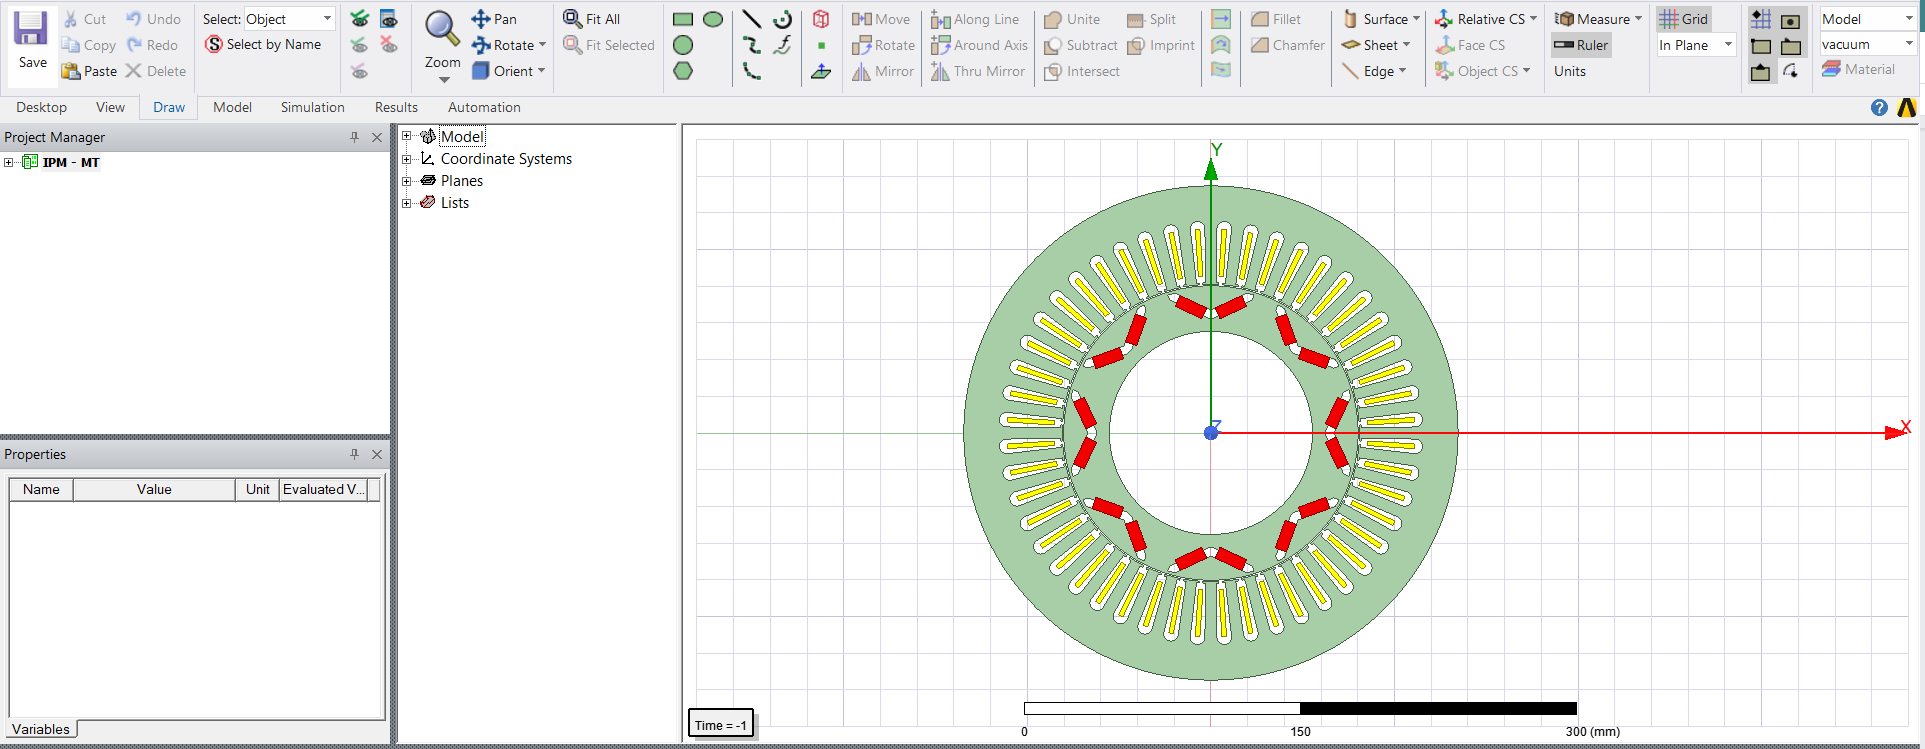Viewport: 1925px width, 749px height.
Task: Switch to the Simulation ribbon tab
Action: point(312,107)
